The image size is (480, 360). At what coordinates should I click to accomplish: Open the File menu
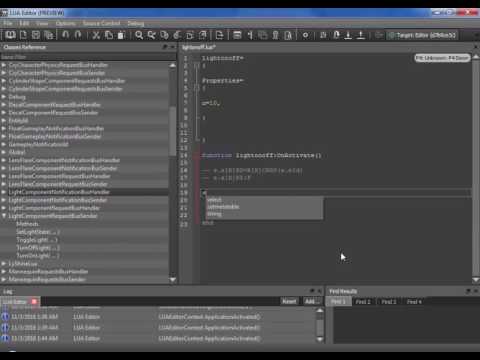click(8, 23)
